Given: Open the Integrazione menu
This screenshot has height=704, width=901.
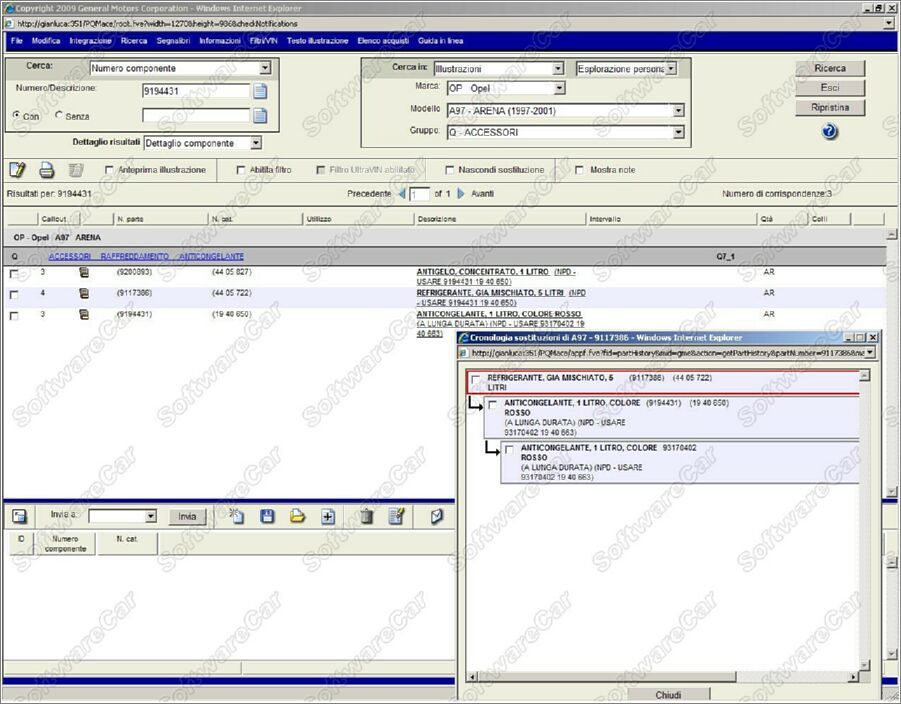Looking at the screenshot, I should (90, 41).
